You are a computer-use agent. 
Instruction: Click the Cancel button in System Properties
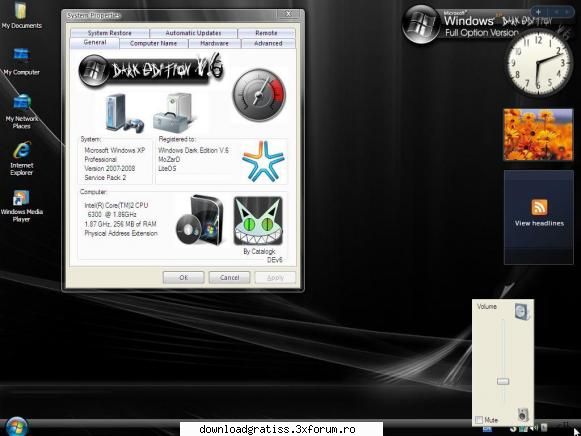229,277
